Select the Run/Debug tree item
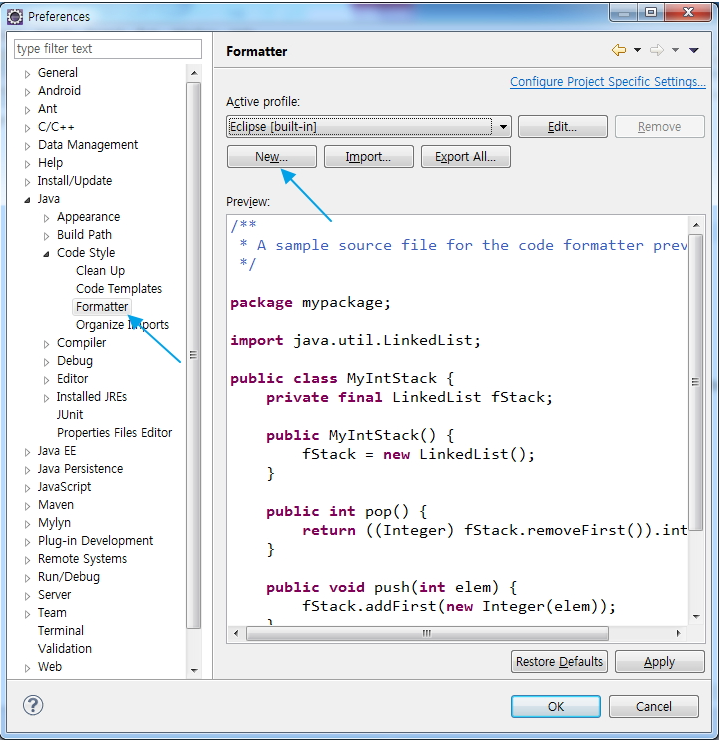The width and height of the screenshot is (719, 741). (69, 577)
